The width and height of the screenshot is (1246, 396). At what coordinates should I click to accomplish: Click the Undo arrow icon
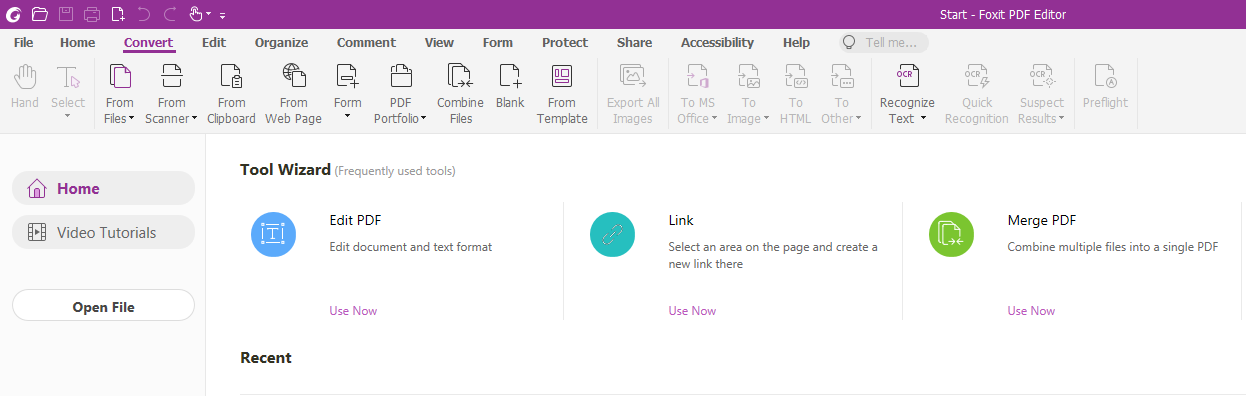click(x=144, y=14)
